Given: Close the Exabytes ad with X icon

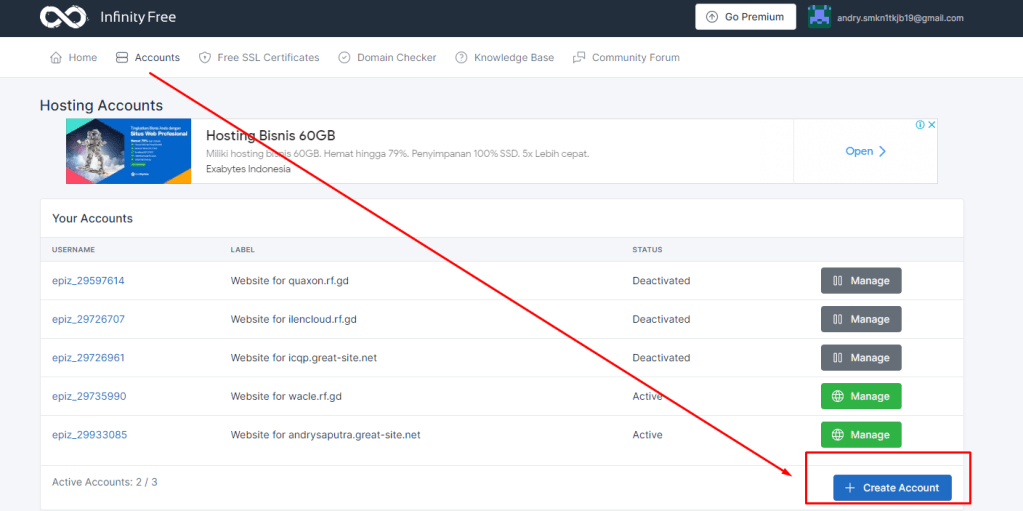Looking at the screenshot, I should click(931, 125).
